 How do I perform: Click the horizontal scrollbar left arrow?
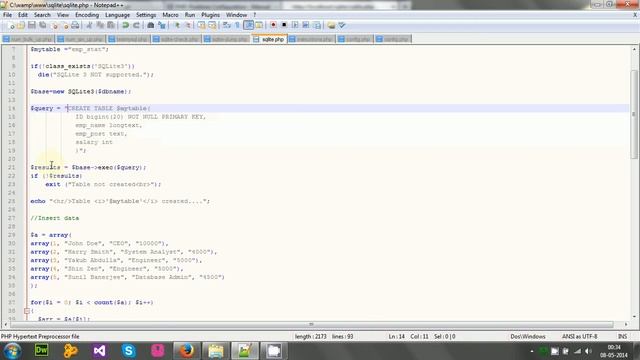coord(5,324)
